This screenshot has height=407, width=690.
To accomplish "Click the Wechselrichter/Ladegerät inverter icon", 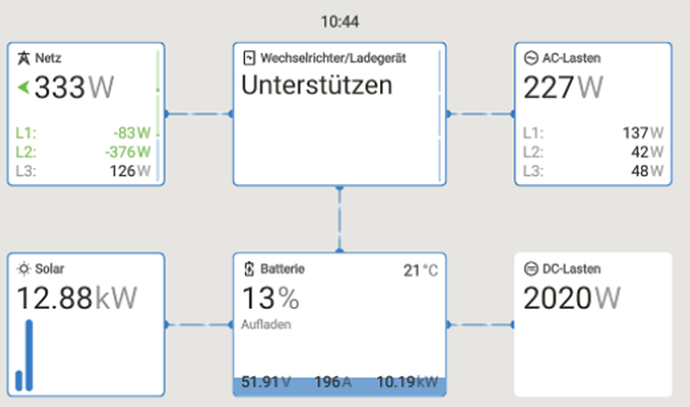I will pos(249,58).
